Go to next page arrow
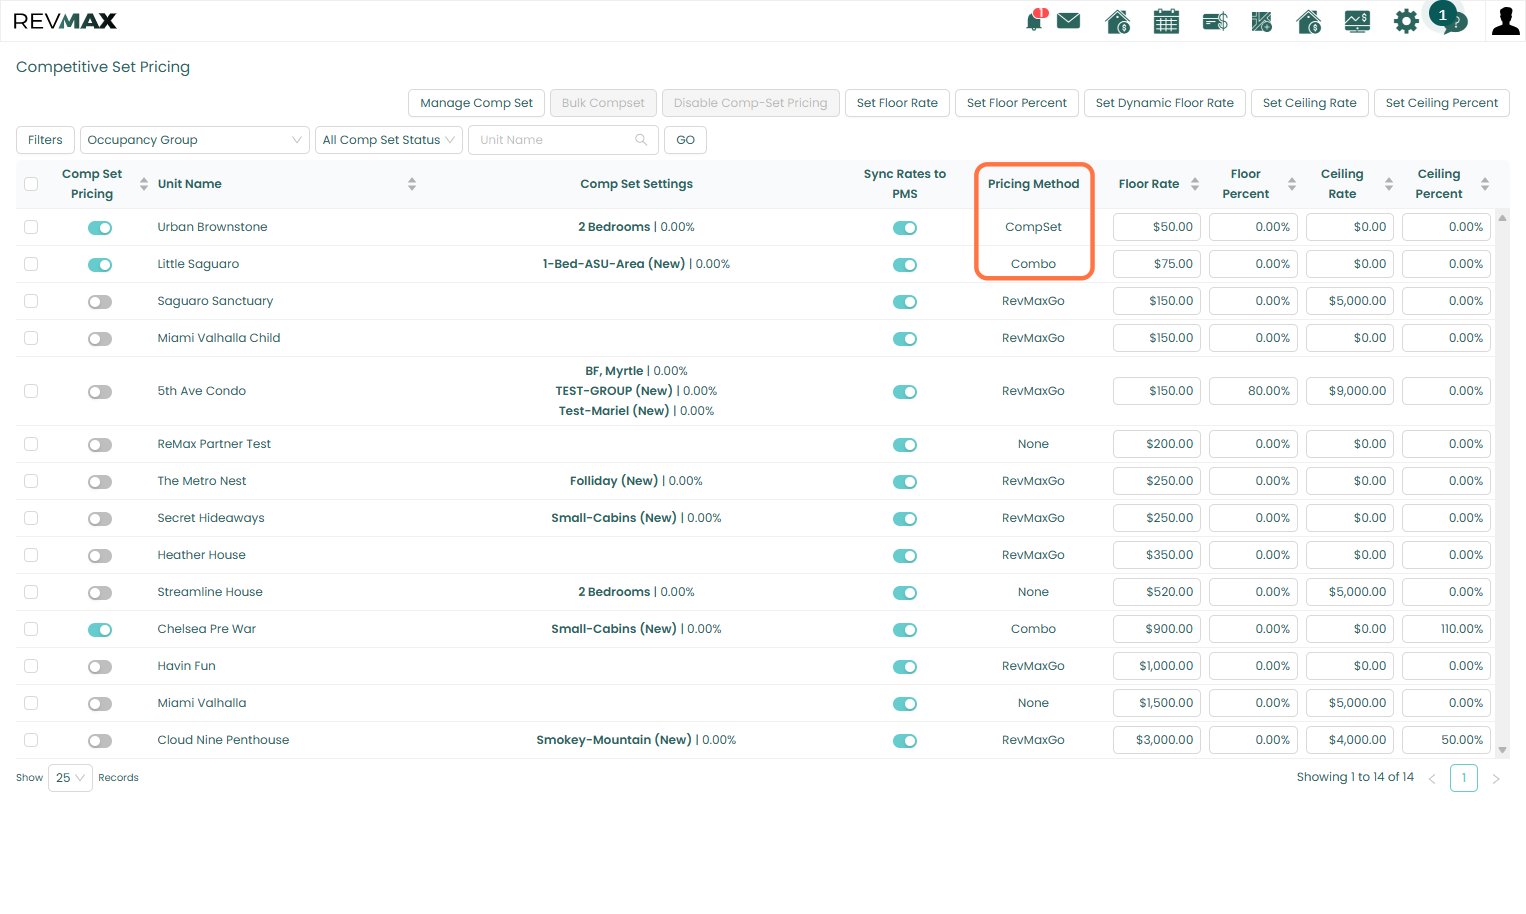 click(x=1496, y=779)
